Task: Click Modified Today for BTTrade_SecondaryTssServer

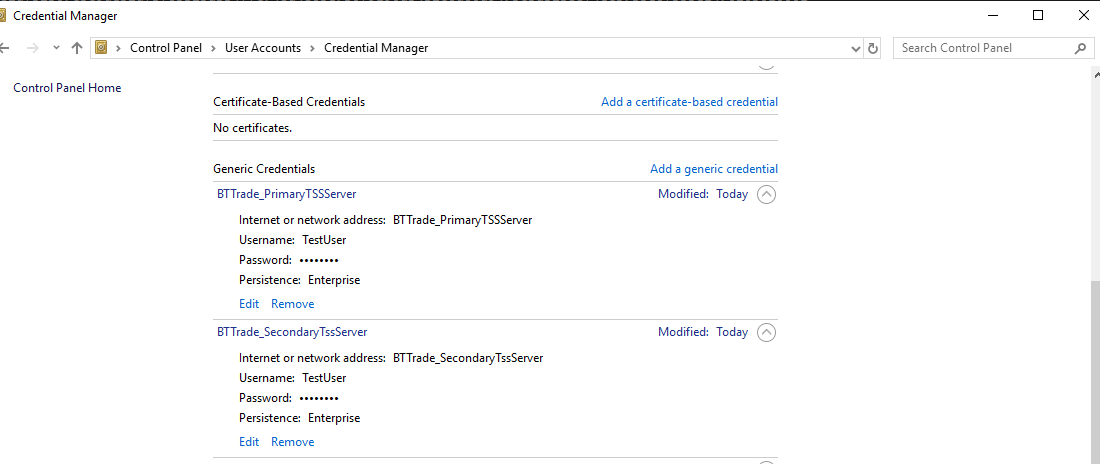Action: 703,331
